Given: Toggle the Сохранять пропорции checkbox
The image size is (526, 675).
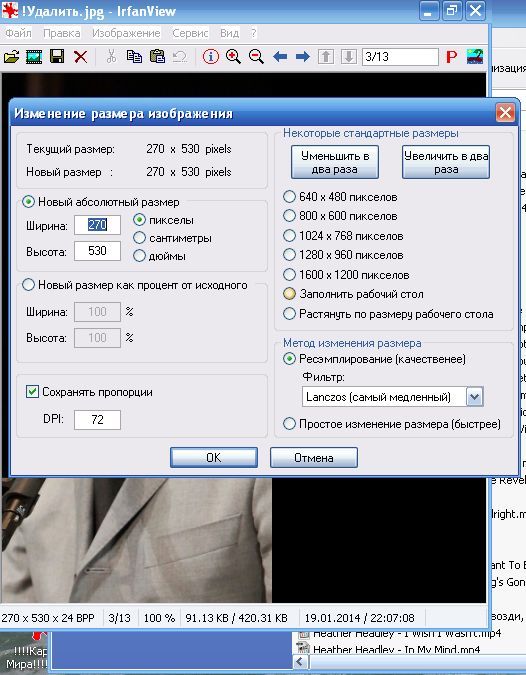Looking at the screenshot, I should click(x=32, y=392).
